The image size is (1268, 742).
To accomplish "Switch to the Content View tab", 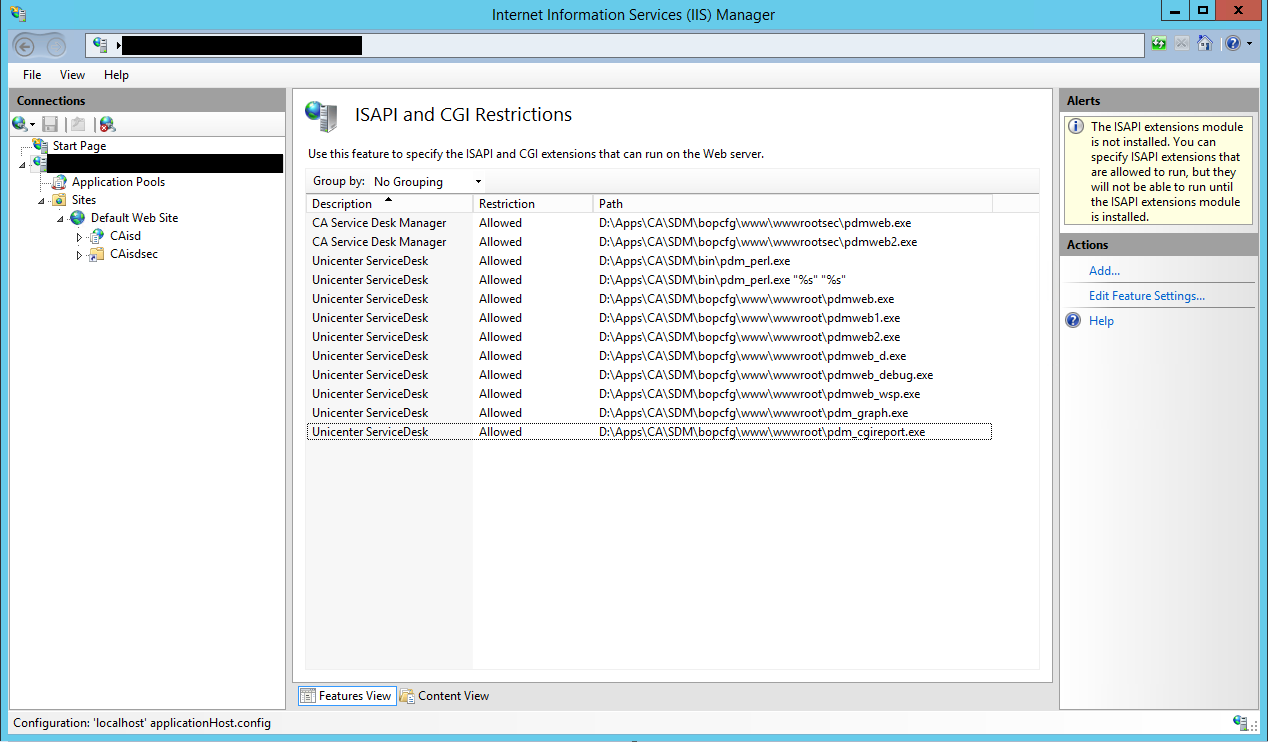I will click(x=445, y=696).
